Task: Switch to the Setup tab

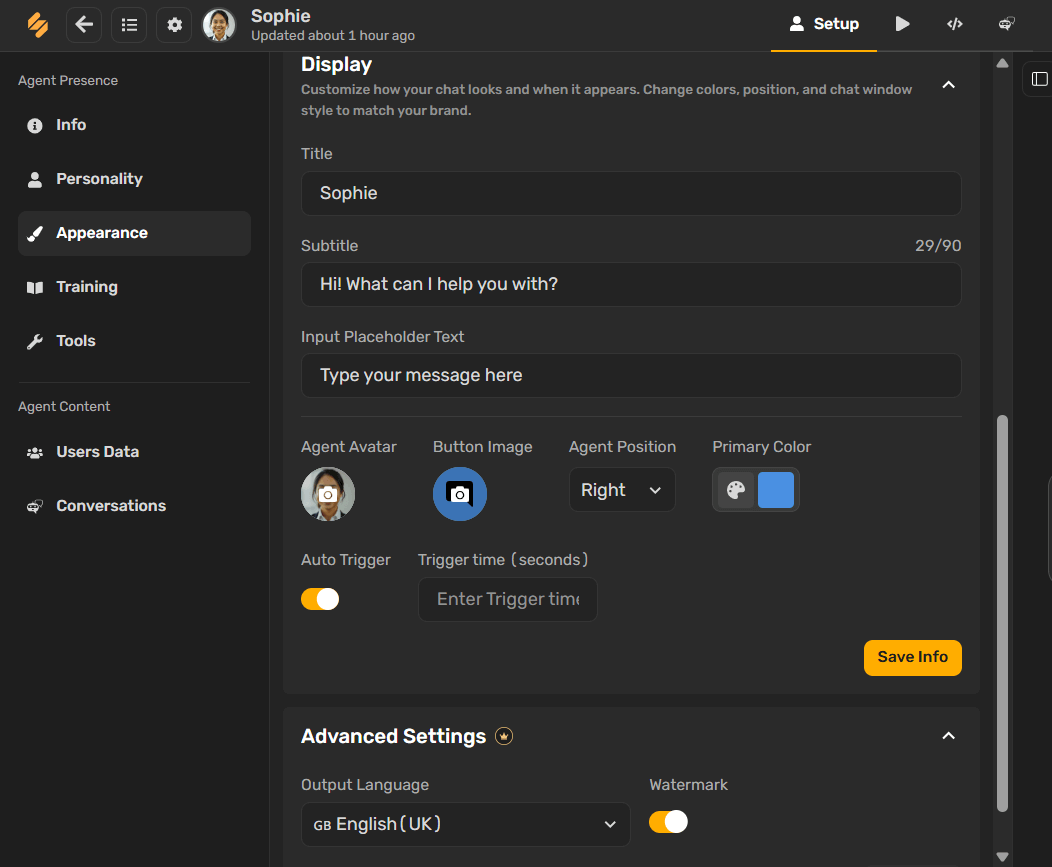Action: click(824, 24)
